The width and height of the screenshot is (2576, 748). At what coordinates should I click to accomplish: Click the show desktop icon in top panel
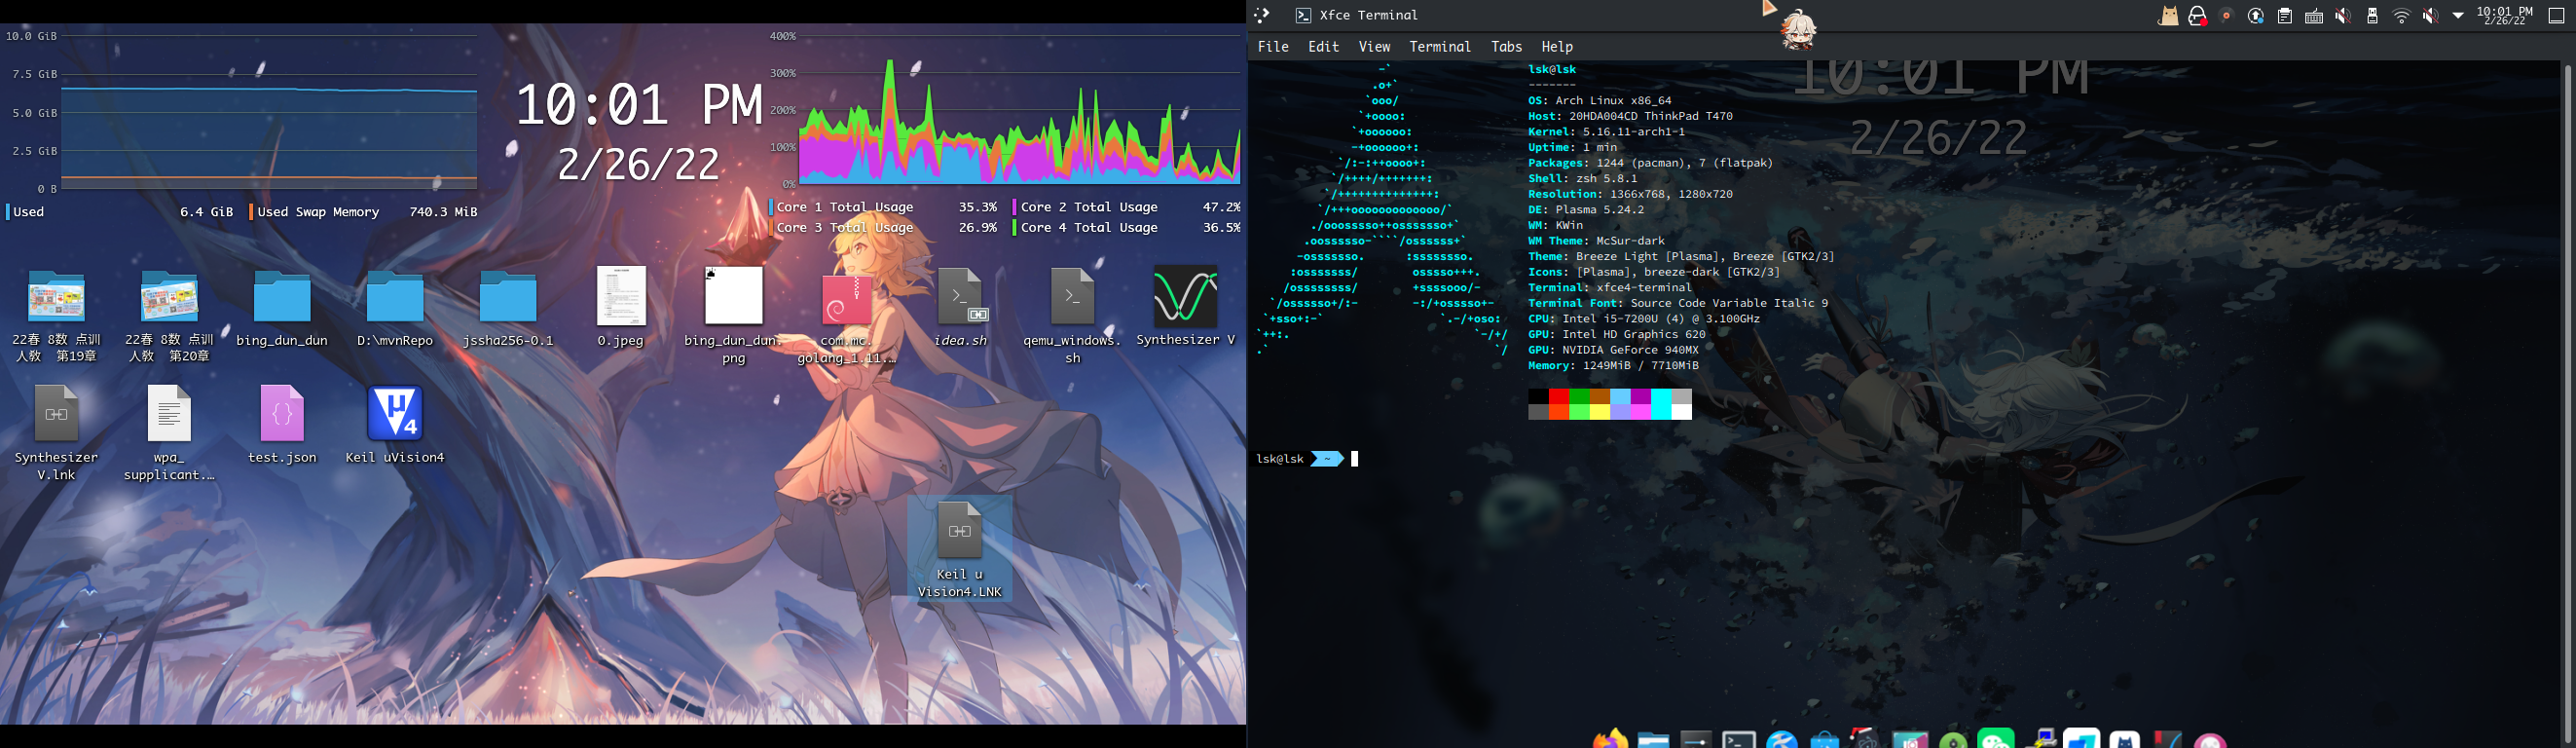(x=2556, y=16)
